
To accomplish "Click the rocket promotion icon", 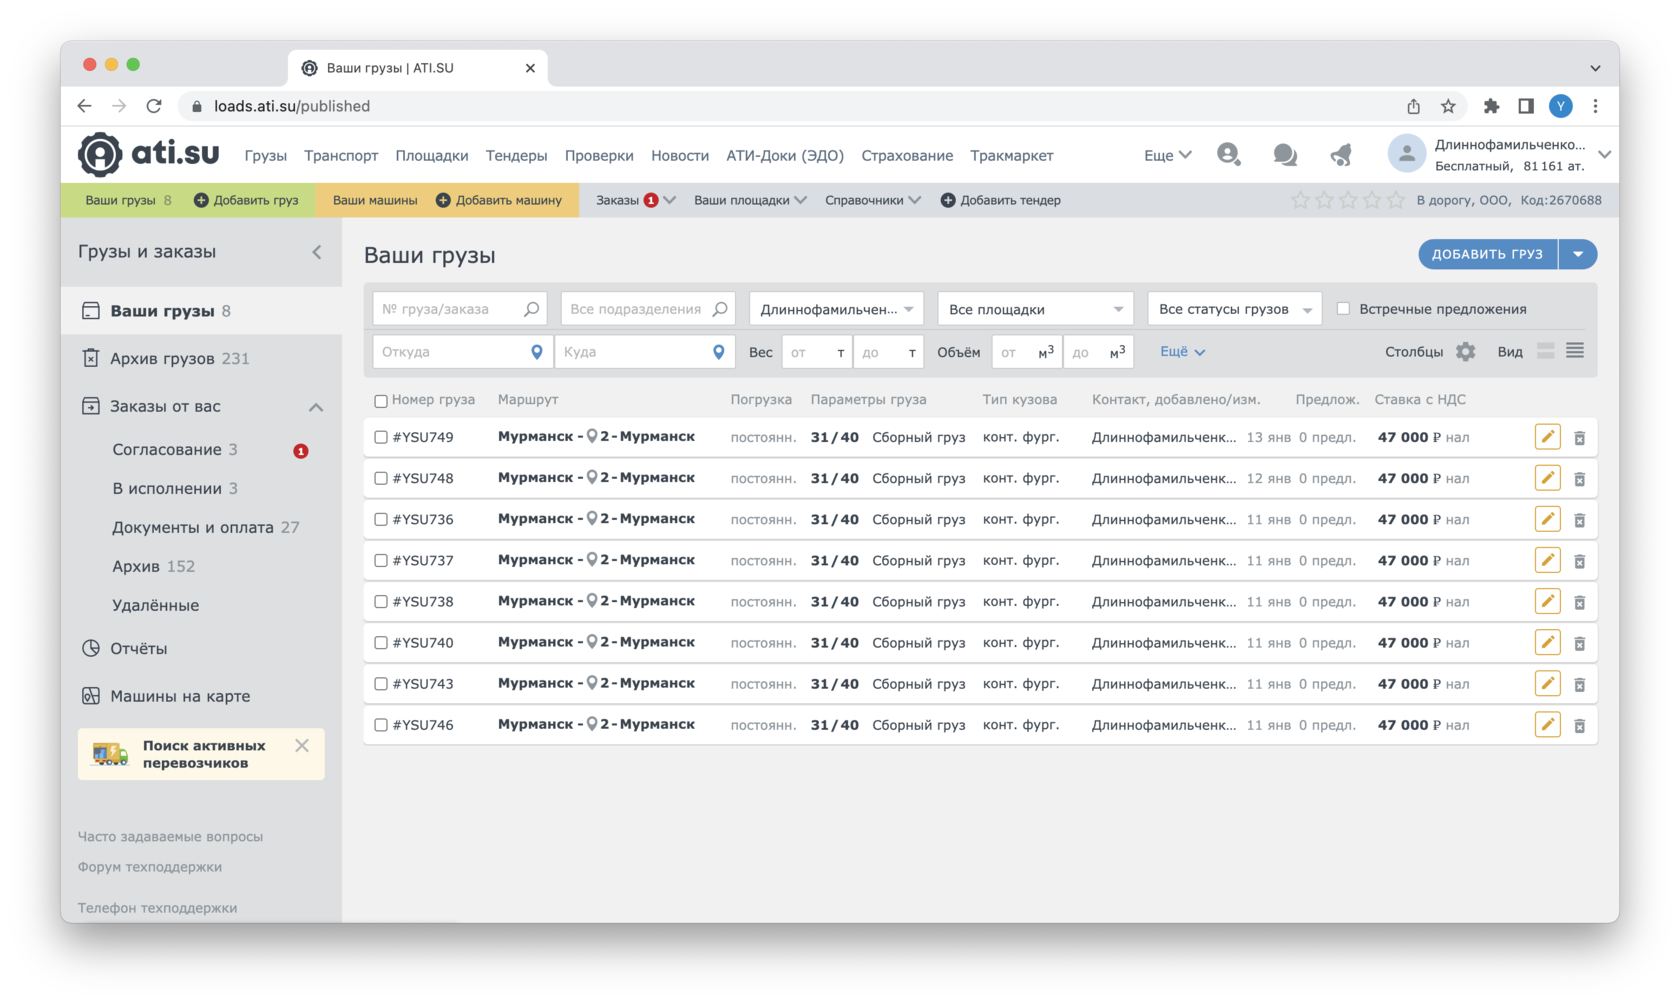I will pyautogui.click(x=1341, y=154).
